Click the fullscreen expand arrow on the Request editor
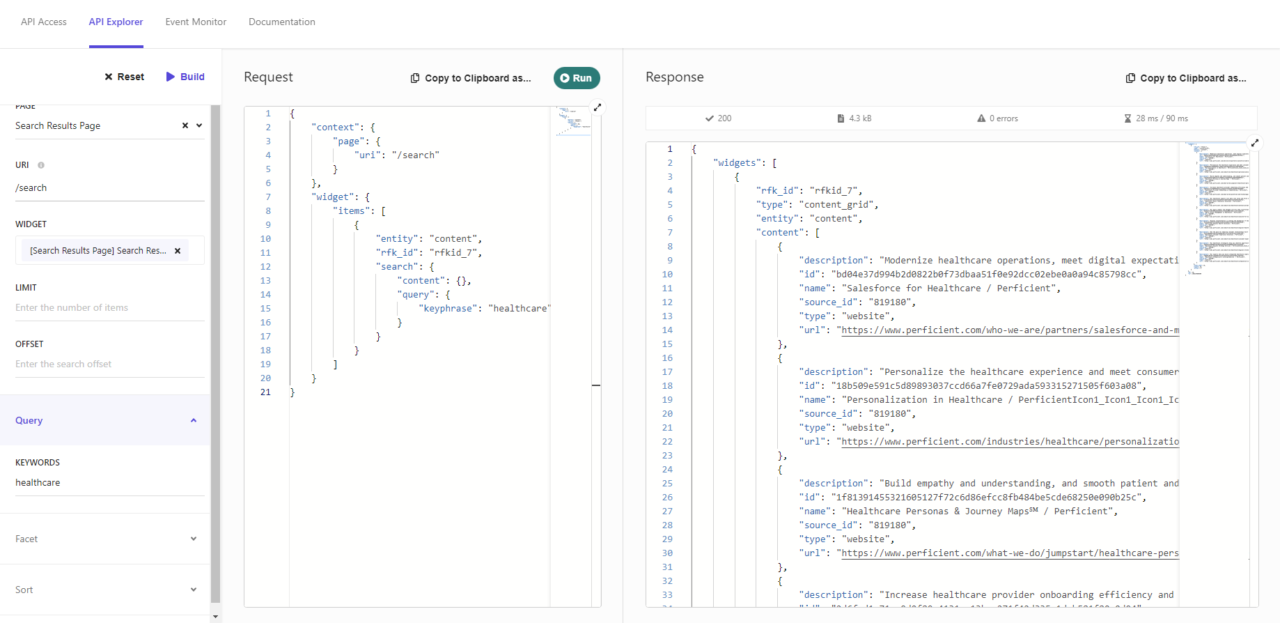This screenshot has width=1280, height=623. (x=598, y=106)
